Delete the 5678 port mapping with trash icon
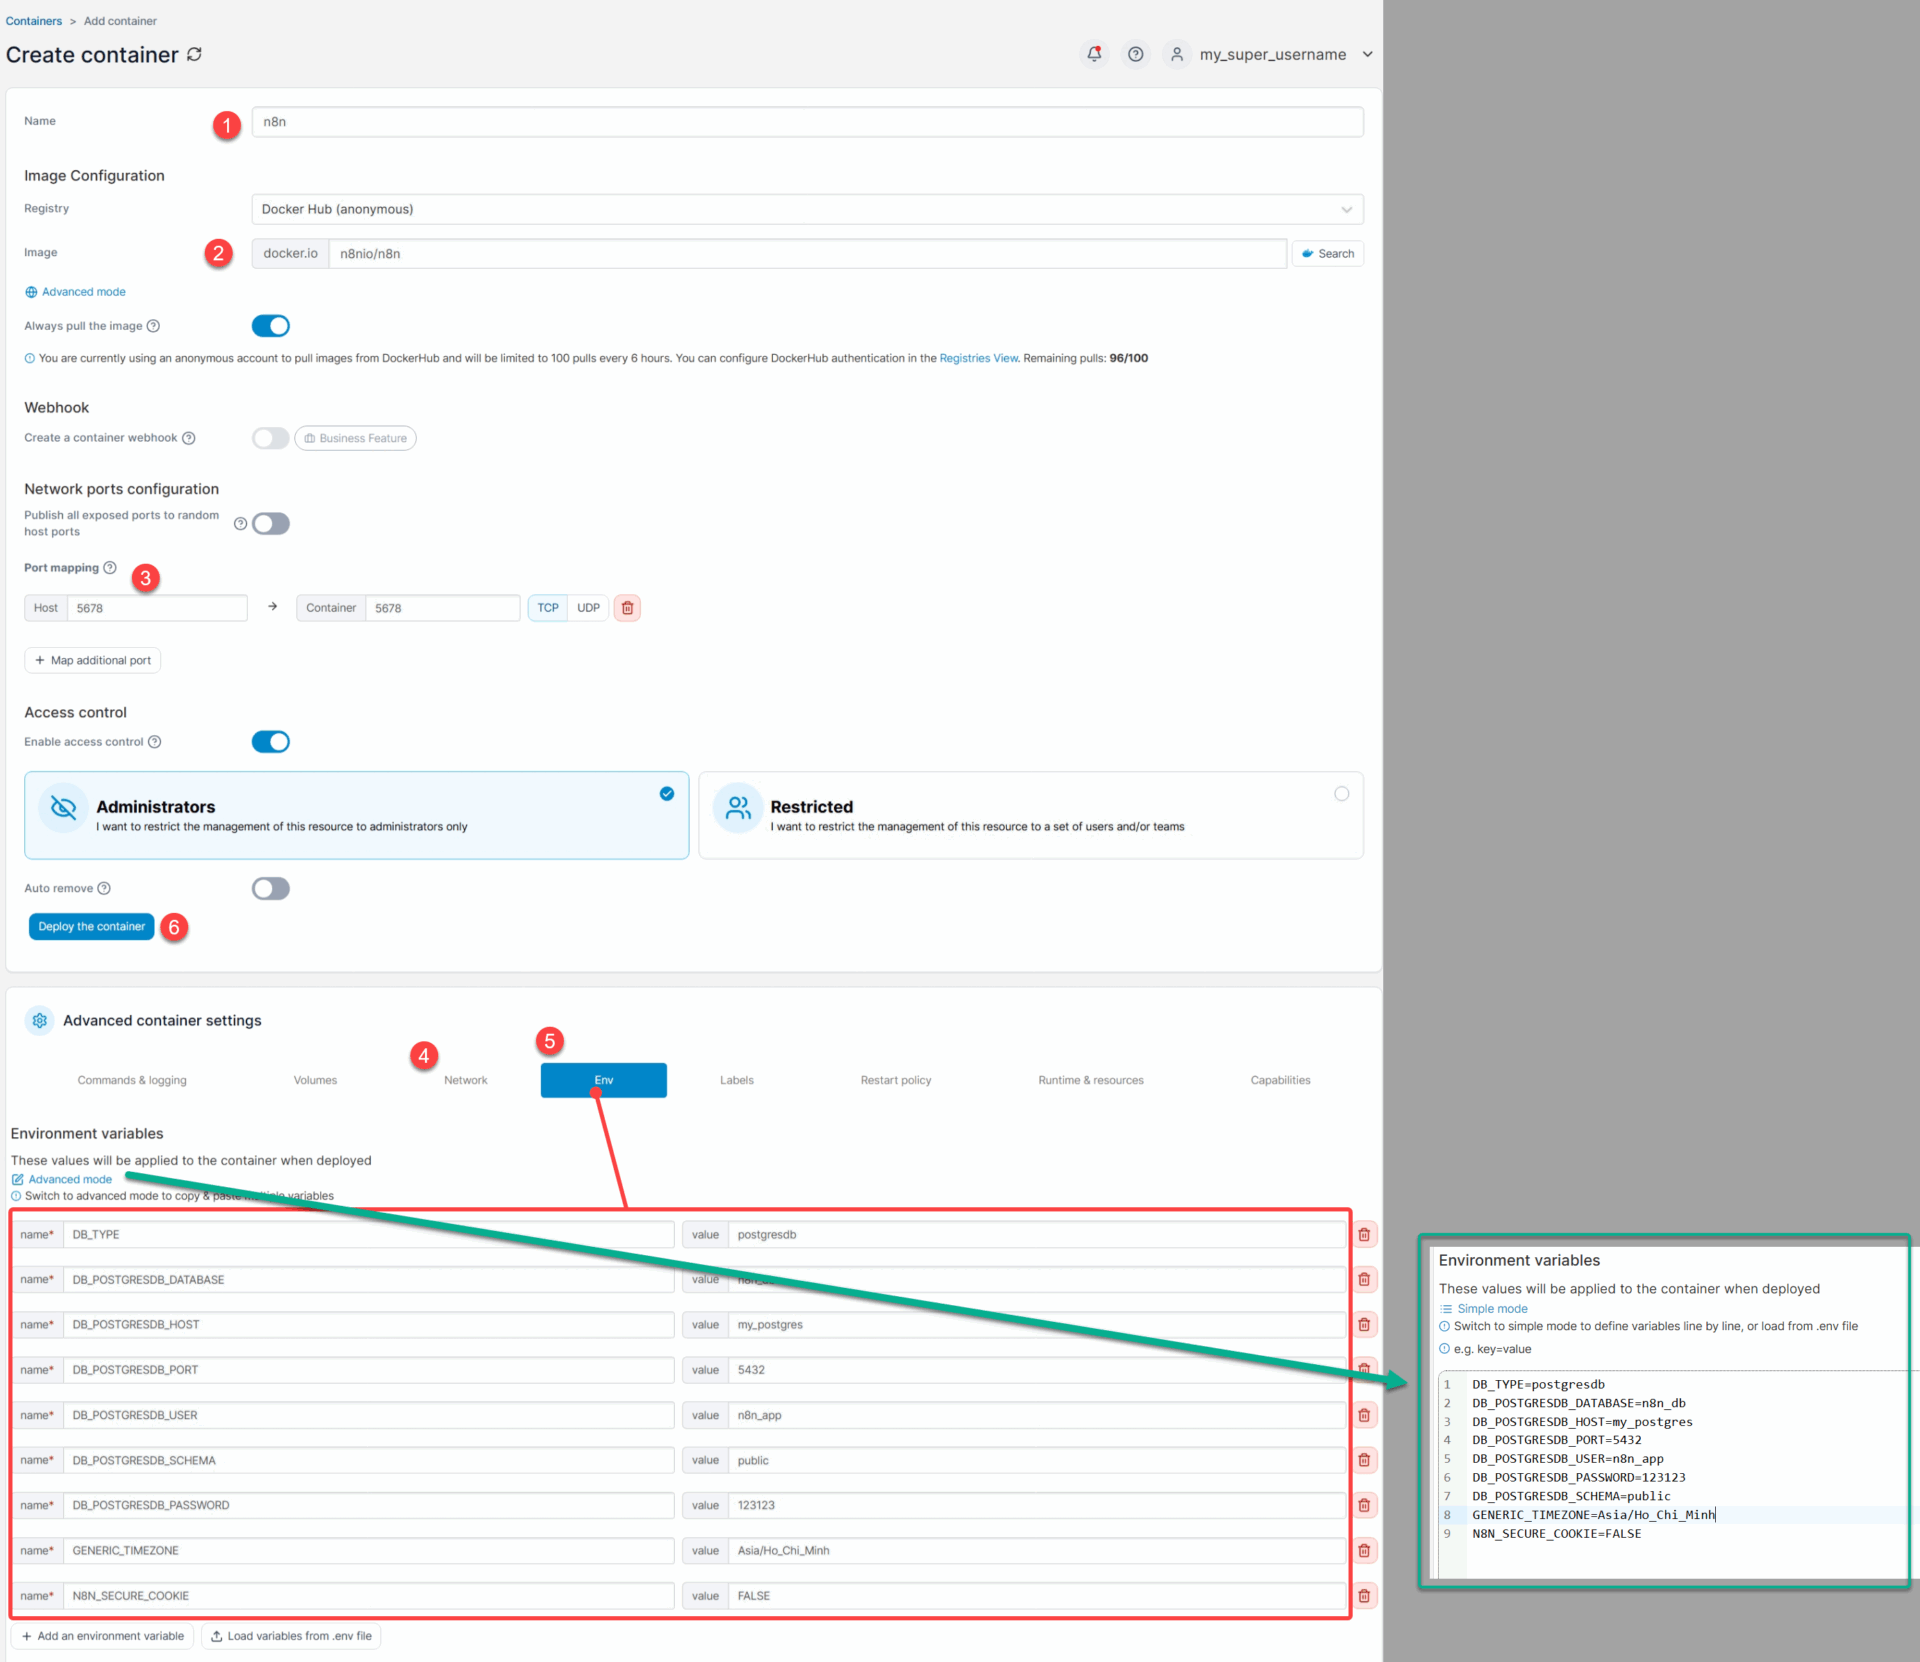This screenshot has height=1662, width=1920. pyautogui.click(x=627, y=608)
